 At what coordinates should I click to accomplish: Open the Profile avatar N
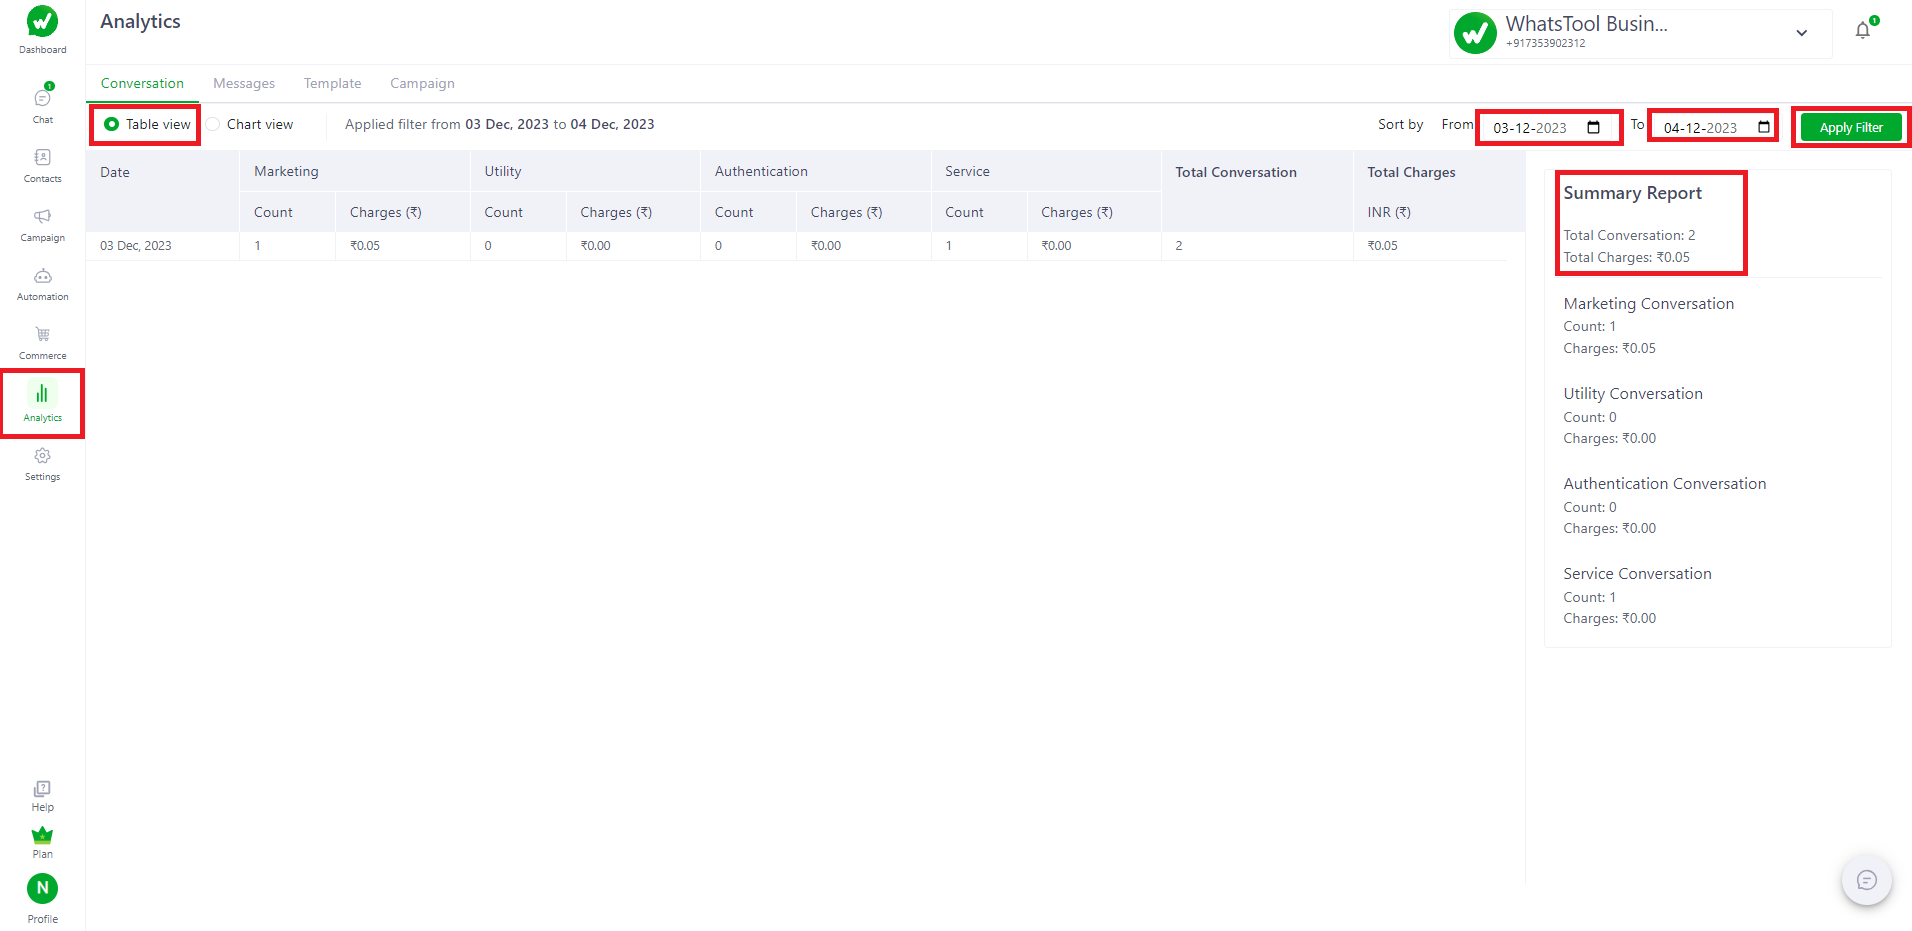click(x=42, y=888)
